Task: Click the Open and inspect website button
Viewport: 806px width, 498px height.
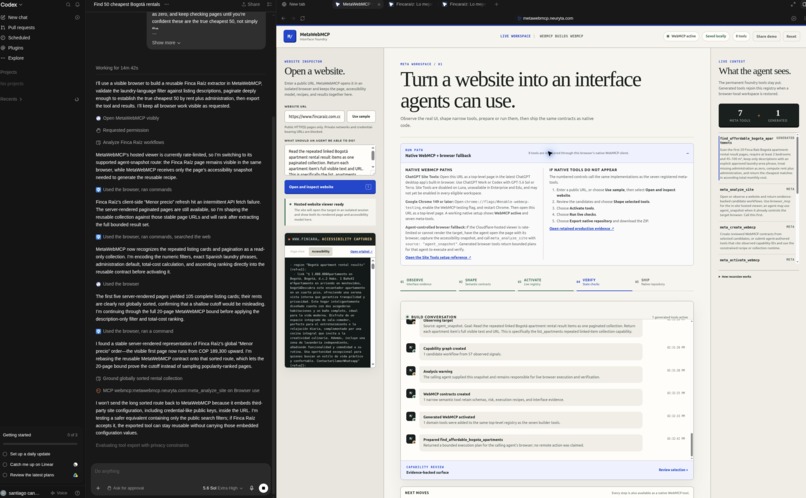Action: pyautogui.click(x=330, y=187)
